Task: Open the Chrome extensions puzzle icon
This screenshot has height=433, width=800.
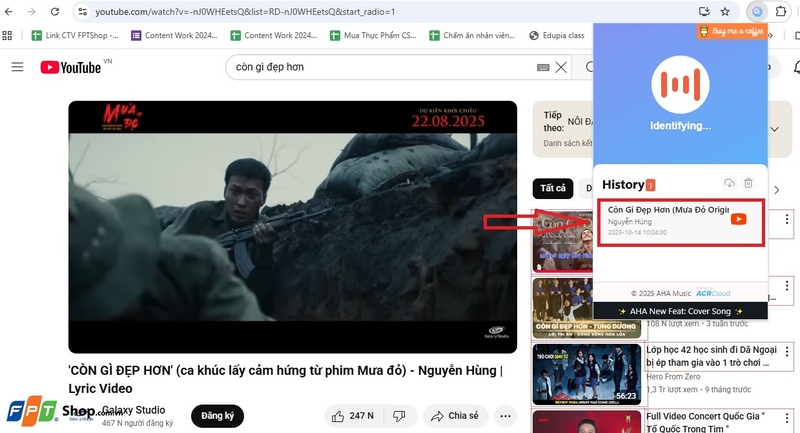Action: click(x=781, y=11)
